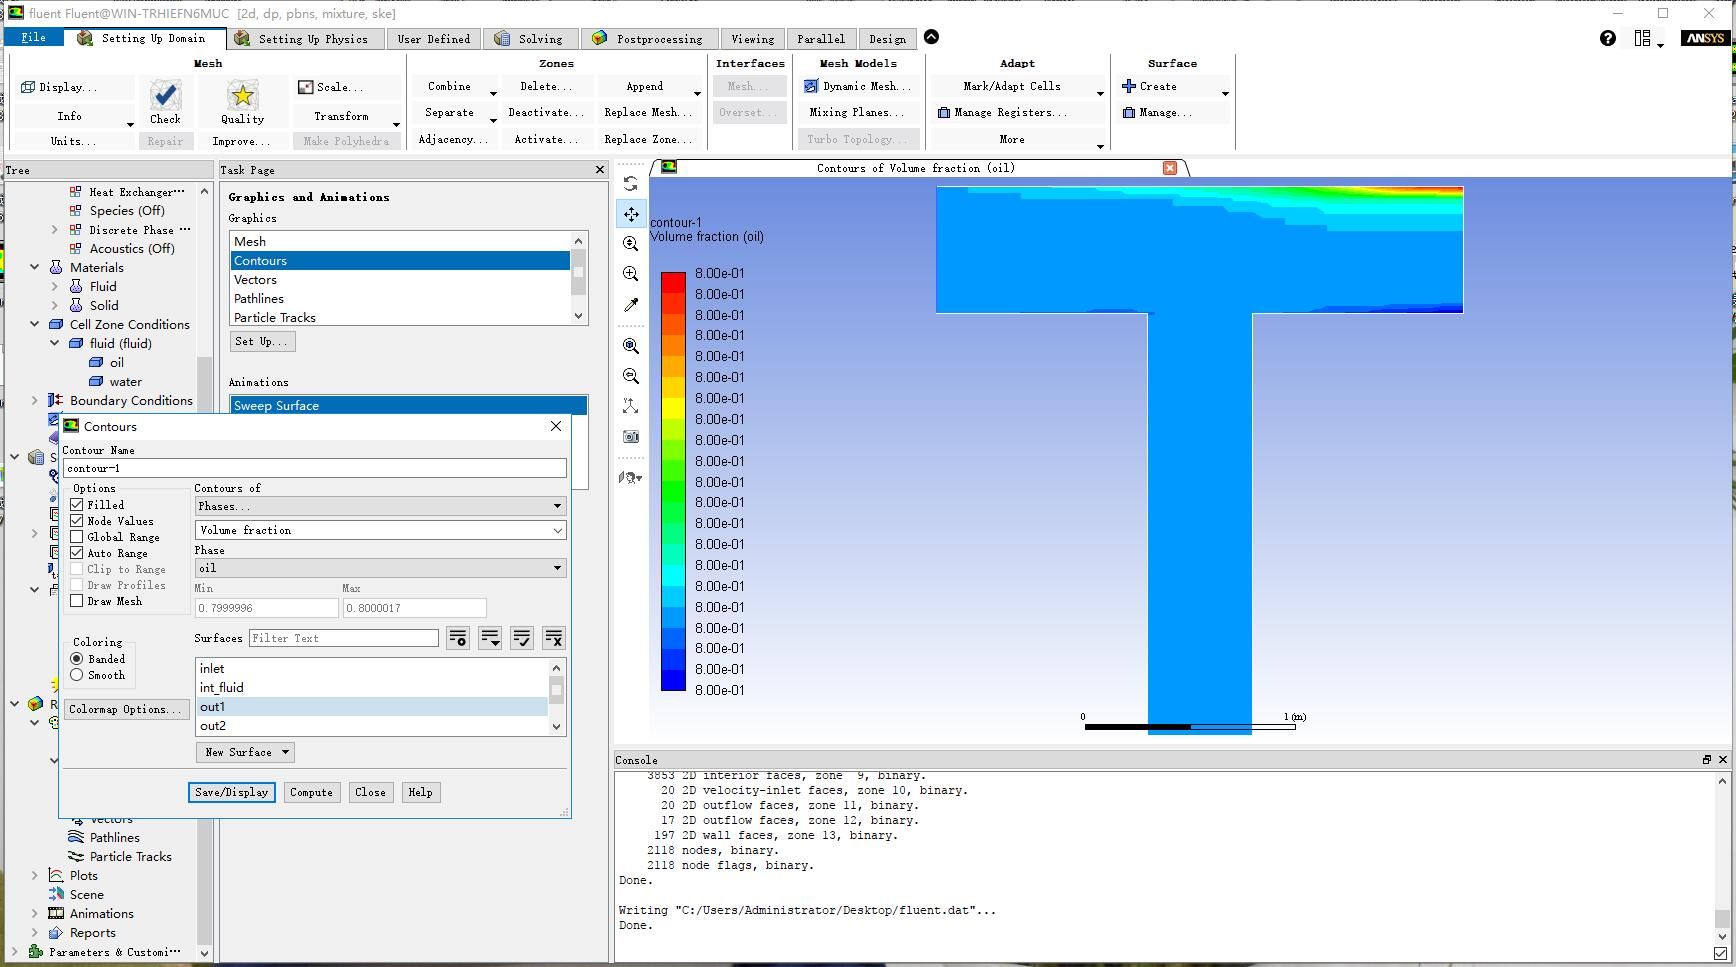Click the Compute button
Screen dimensions: 1736x967
point(311,792)
